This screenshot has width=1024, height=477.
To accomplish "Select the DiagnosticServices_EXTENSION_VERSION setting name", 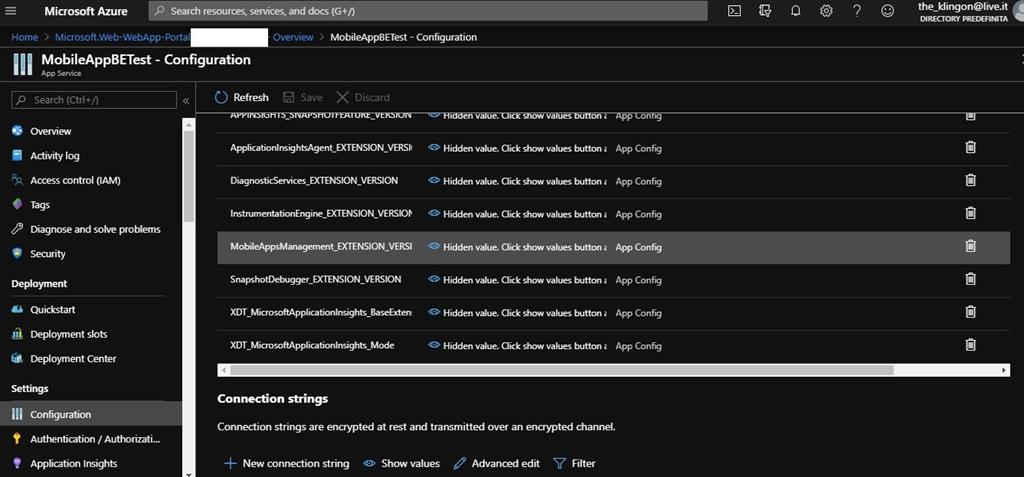I will pos(313,180).
